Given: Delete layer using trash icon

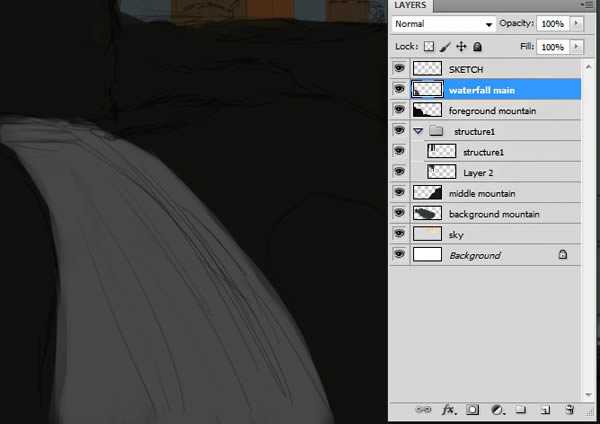Looking at the screenshot, I should (x=569, y=410).
